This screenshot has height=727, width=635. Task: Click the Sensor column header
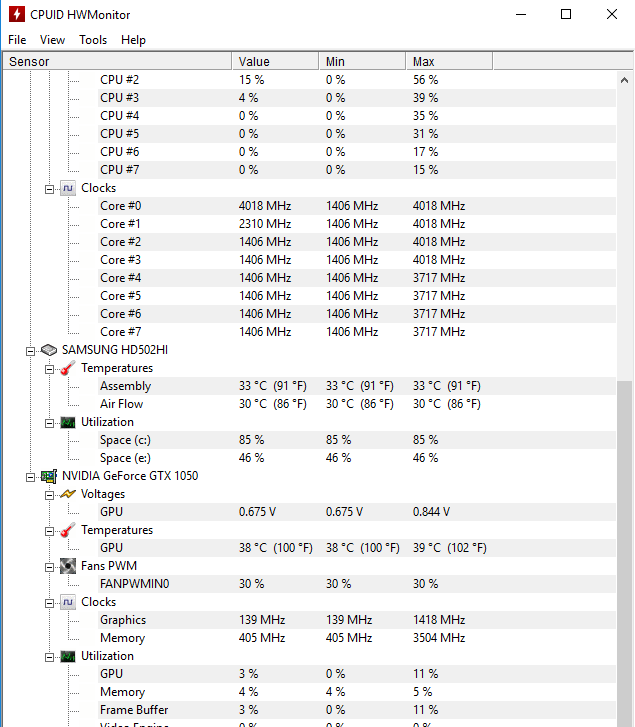coord(117,62)
